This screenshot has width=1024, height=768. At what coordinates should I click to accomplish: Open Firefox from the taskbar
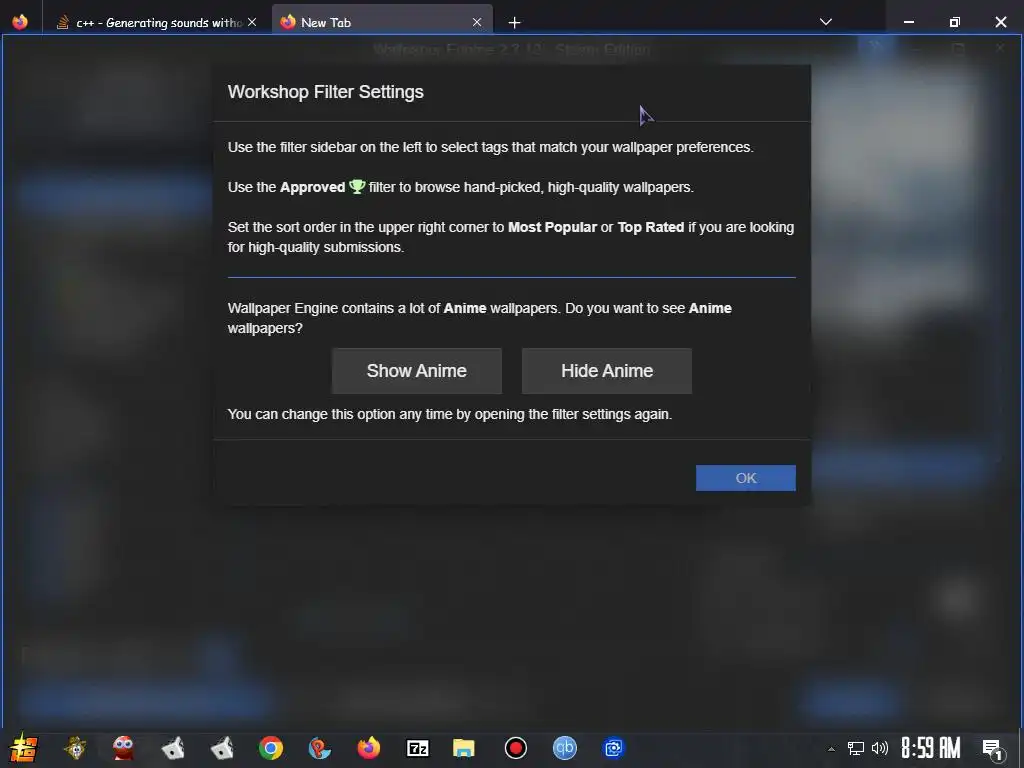368,748
